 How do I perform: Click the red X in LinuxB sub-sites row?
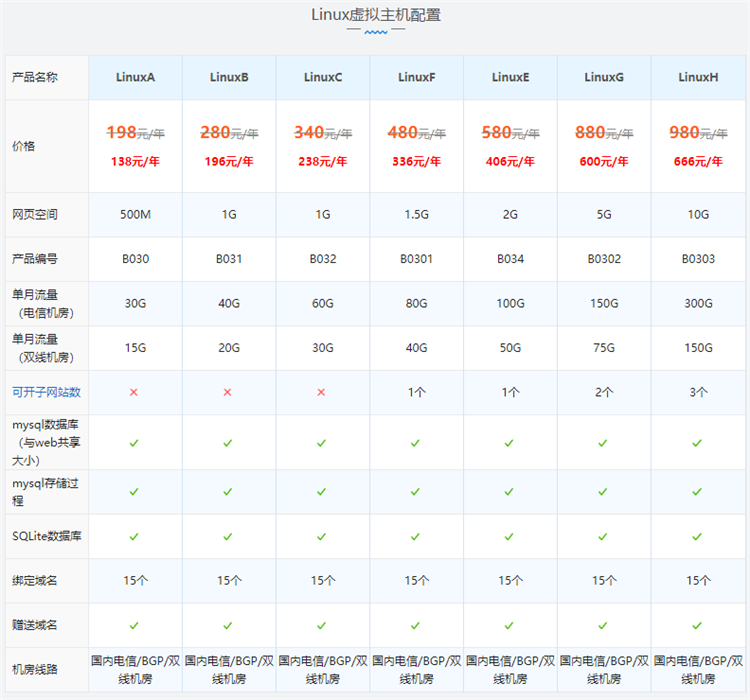[x=228, y=392]
